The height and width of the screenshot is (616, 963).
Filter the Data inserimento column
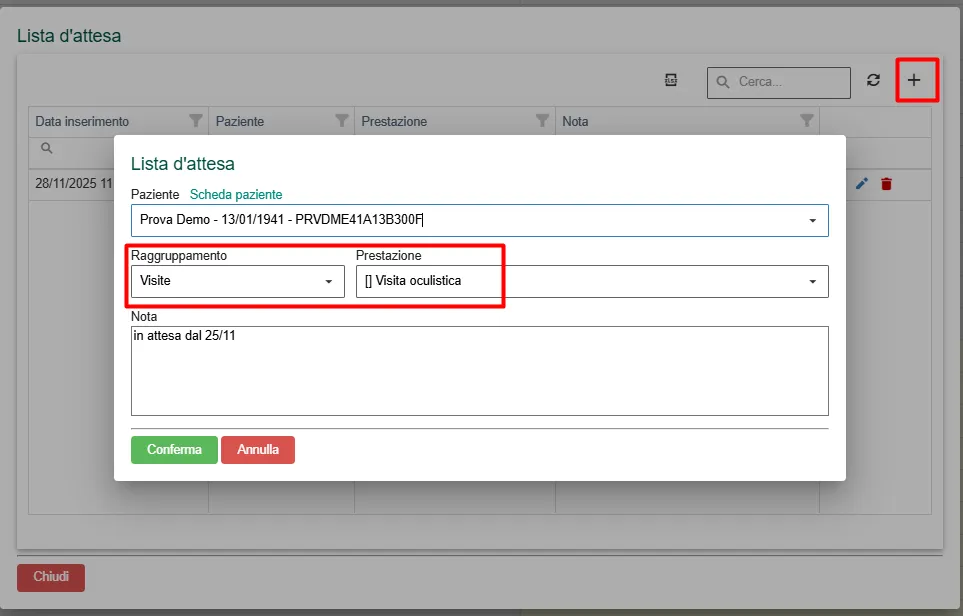click(x=196, y=121)
